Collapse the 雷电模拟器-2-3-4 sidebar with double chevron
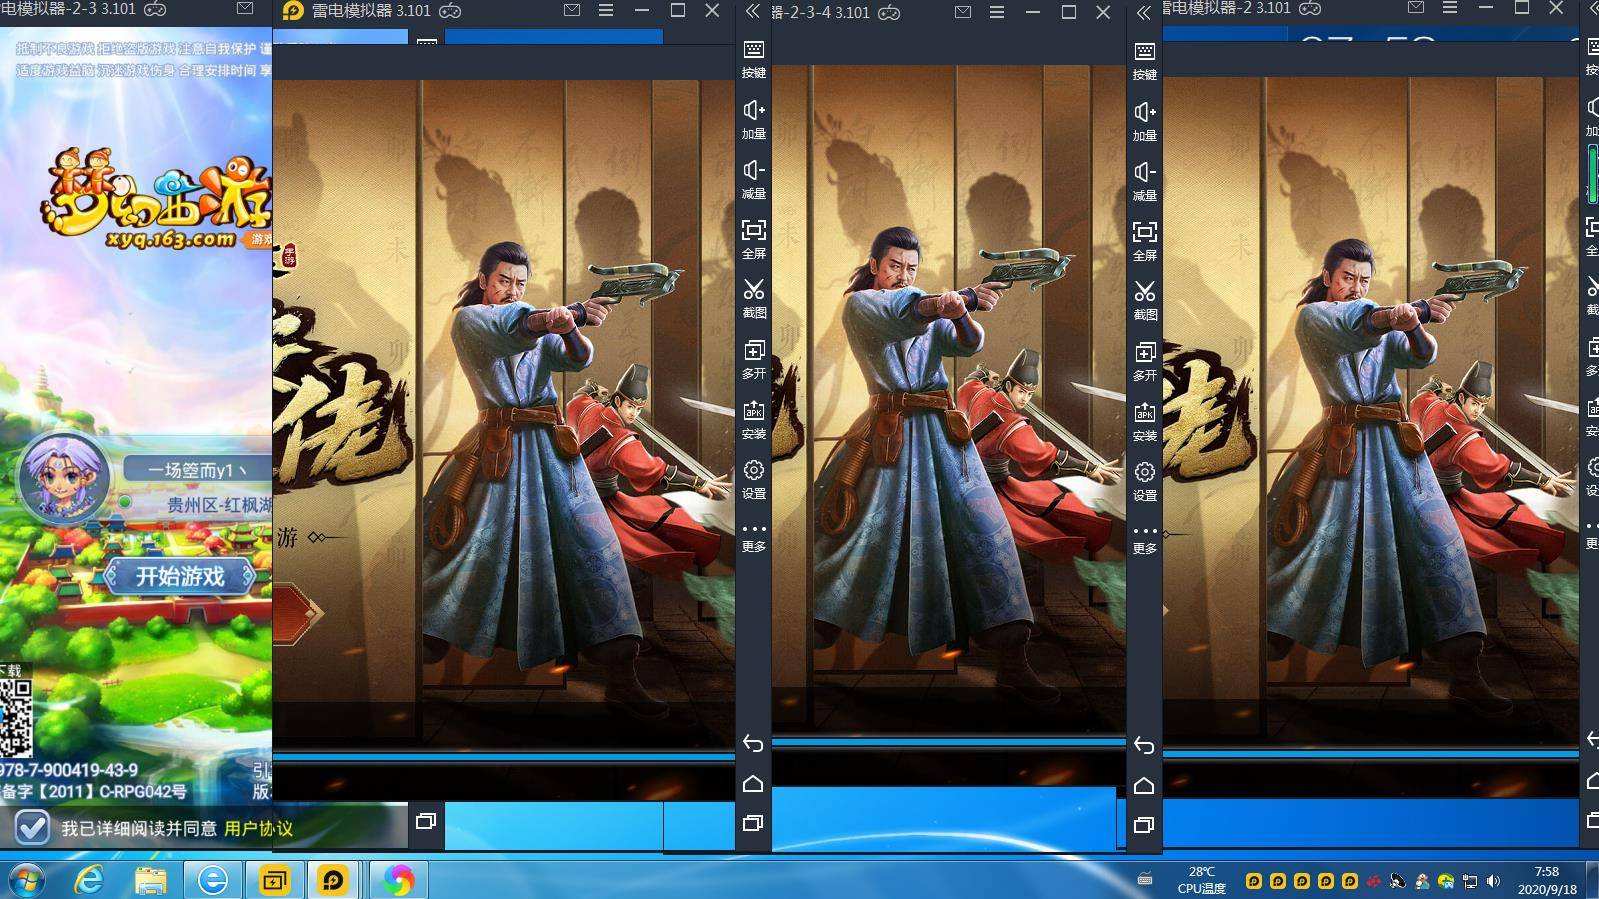This screenshot has width=1599, height=899. pyautogui.click(x=1143, y=12)
